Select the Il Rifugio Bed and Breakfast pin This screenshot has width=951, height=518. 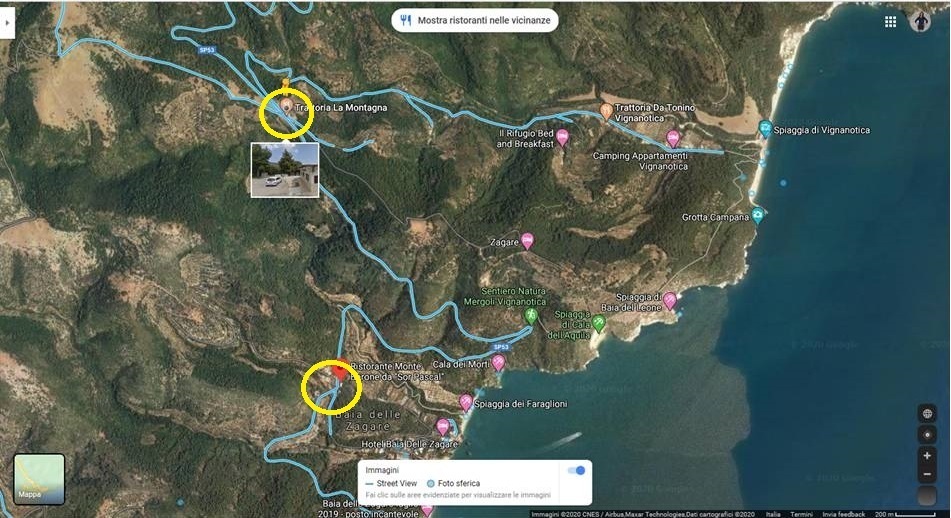tap(562, 137)
